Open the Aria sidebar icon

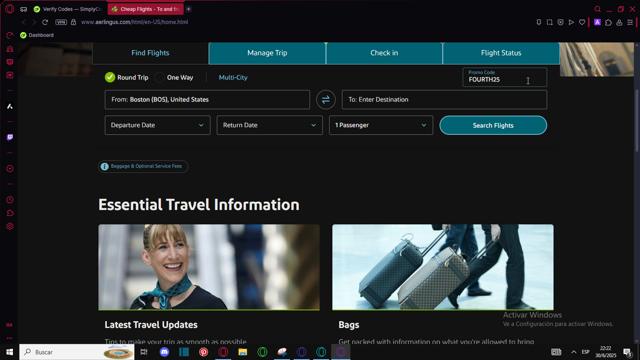pyautogui.click(x=10, y=107)
